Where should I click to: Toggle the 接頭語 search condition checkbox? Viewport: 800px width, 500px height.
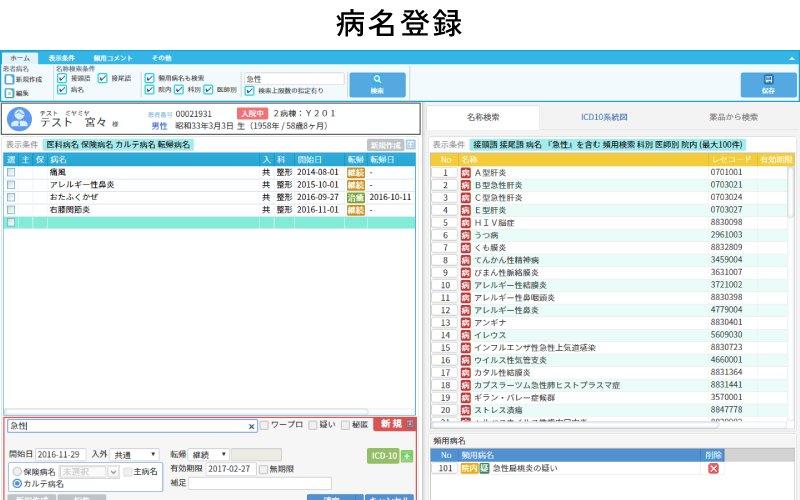tap(62, 77)
